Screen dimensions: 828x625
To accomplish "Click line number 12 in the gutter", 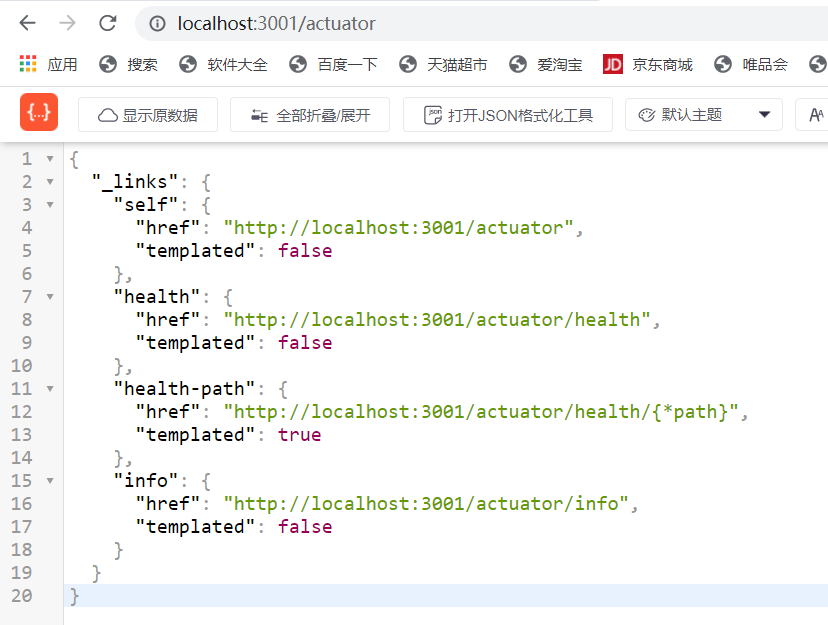I will (22, 412).
